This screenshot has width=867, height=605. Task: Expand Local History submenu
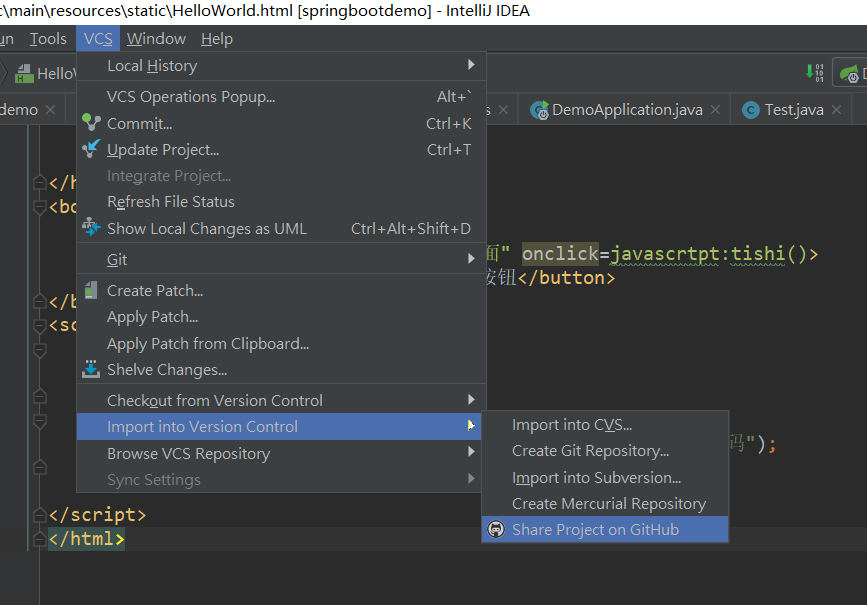[x=281, y=66]
